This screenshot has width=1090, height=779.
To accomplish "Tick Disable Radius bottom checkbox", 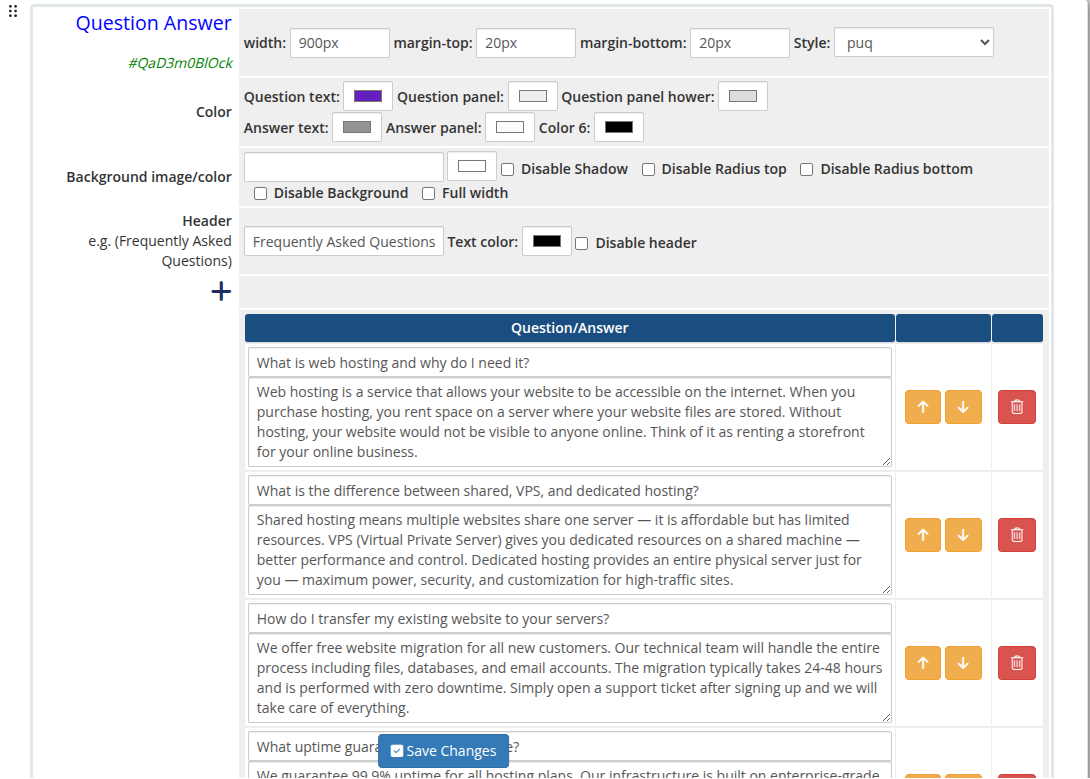I will coord(806,170).
